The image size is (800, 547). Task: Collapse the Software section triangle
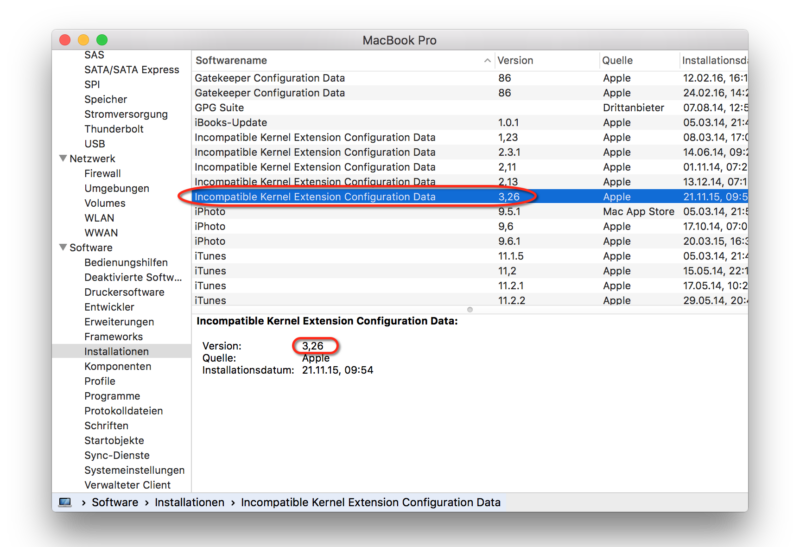(63, 247)
